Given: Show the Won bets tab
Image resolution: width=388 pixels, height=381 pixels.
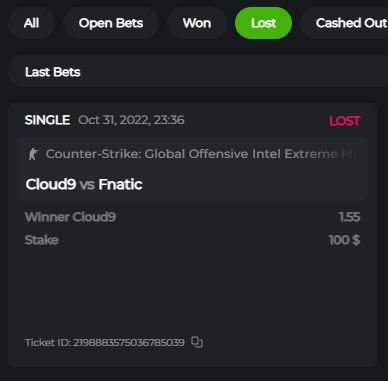Looking at the screenshot, I should coord(197,23).
